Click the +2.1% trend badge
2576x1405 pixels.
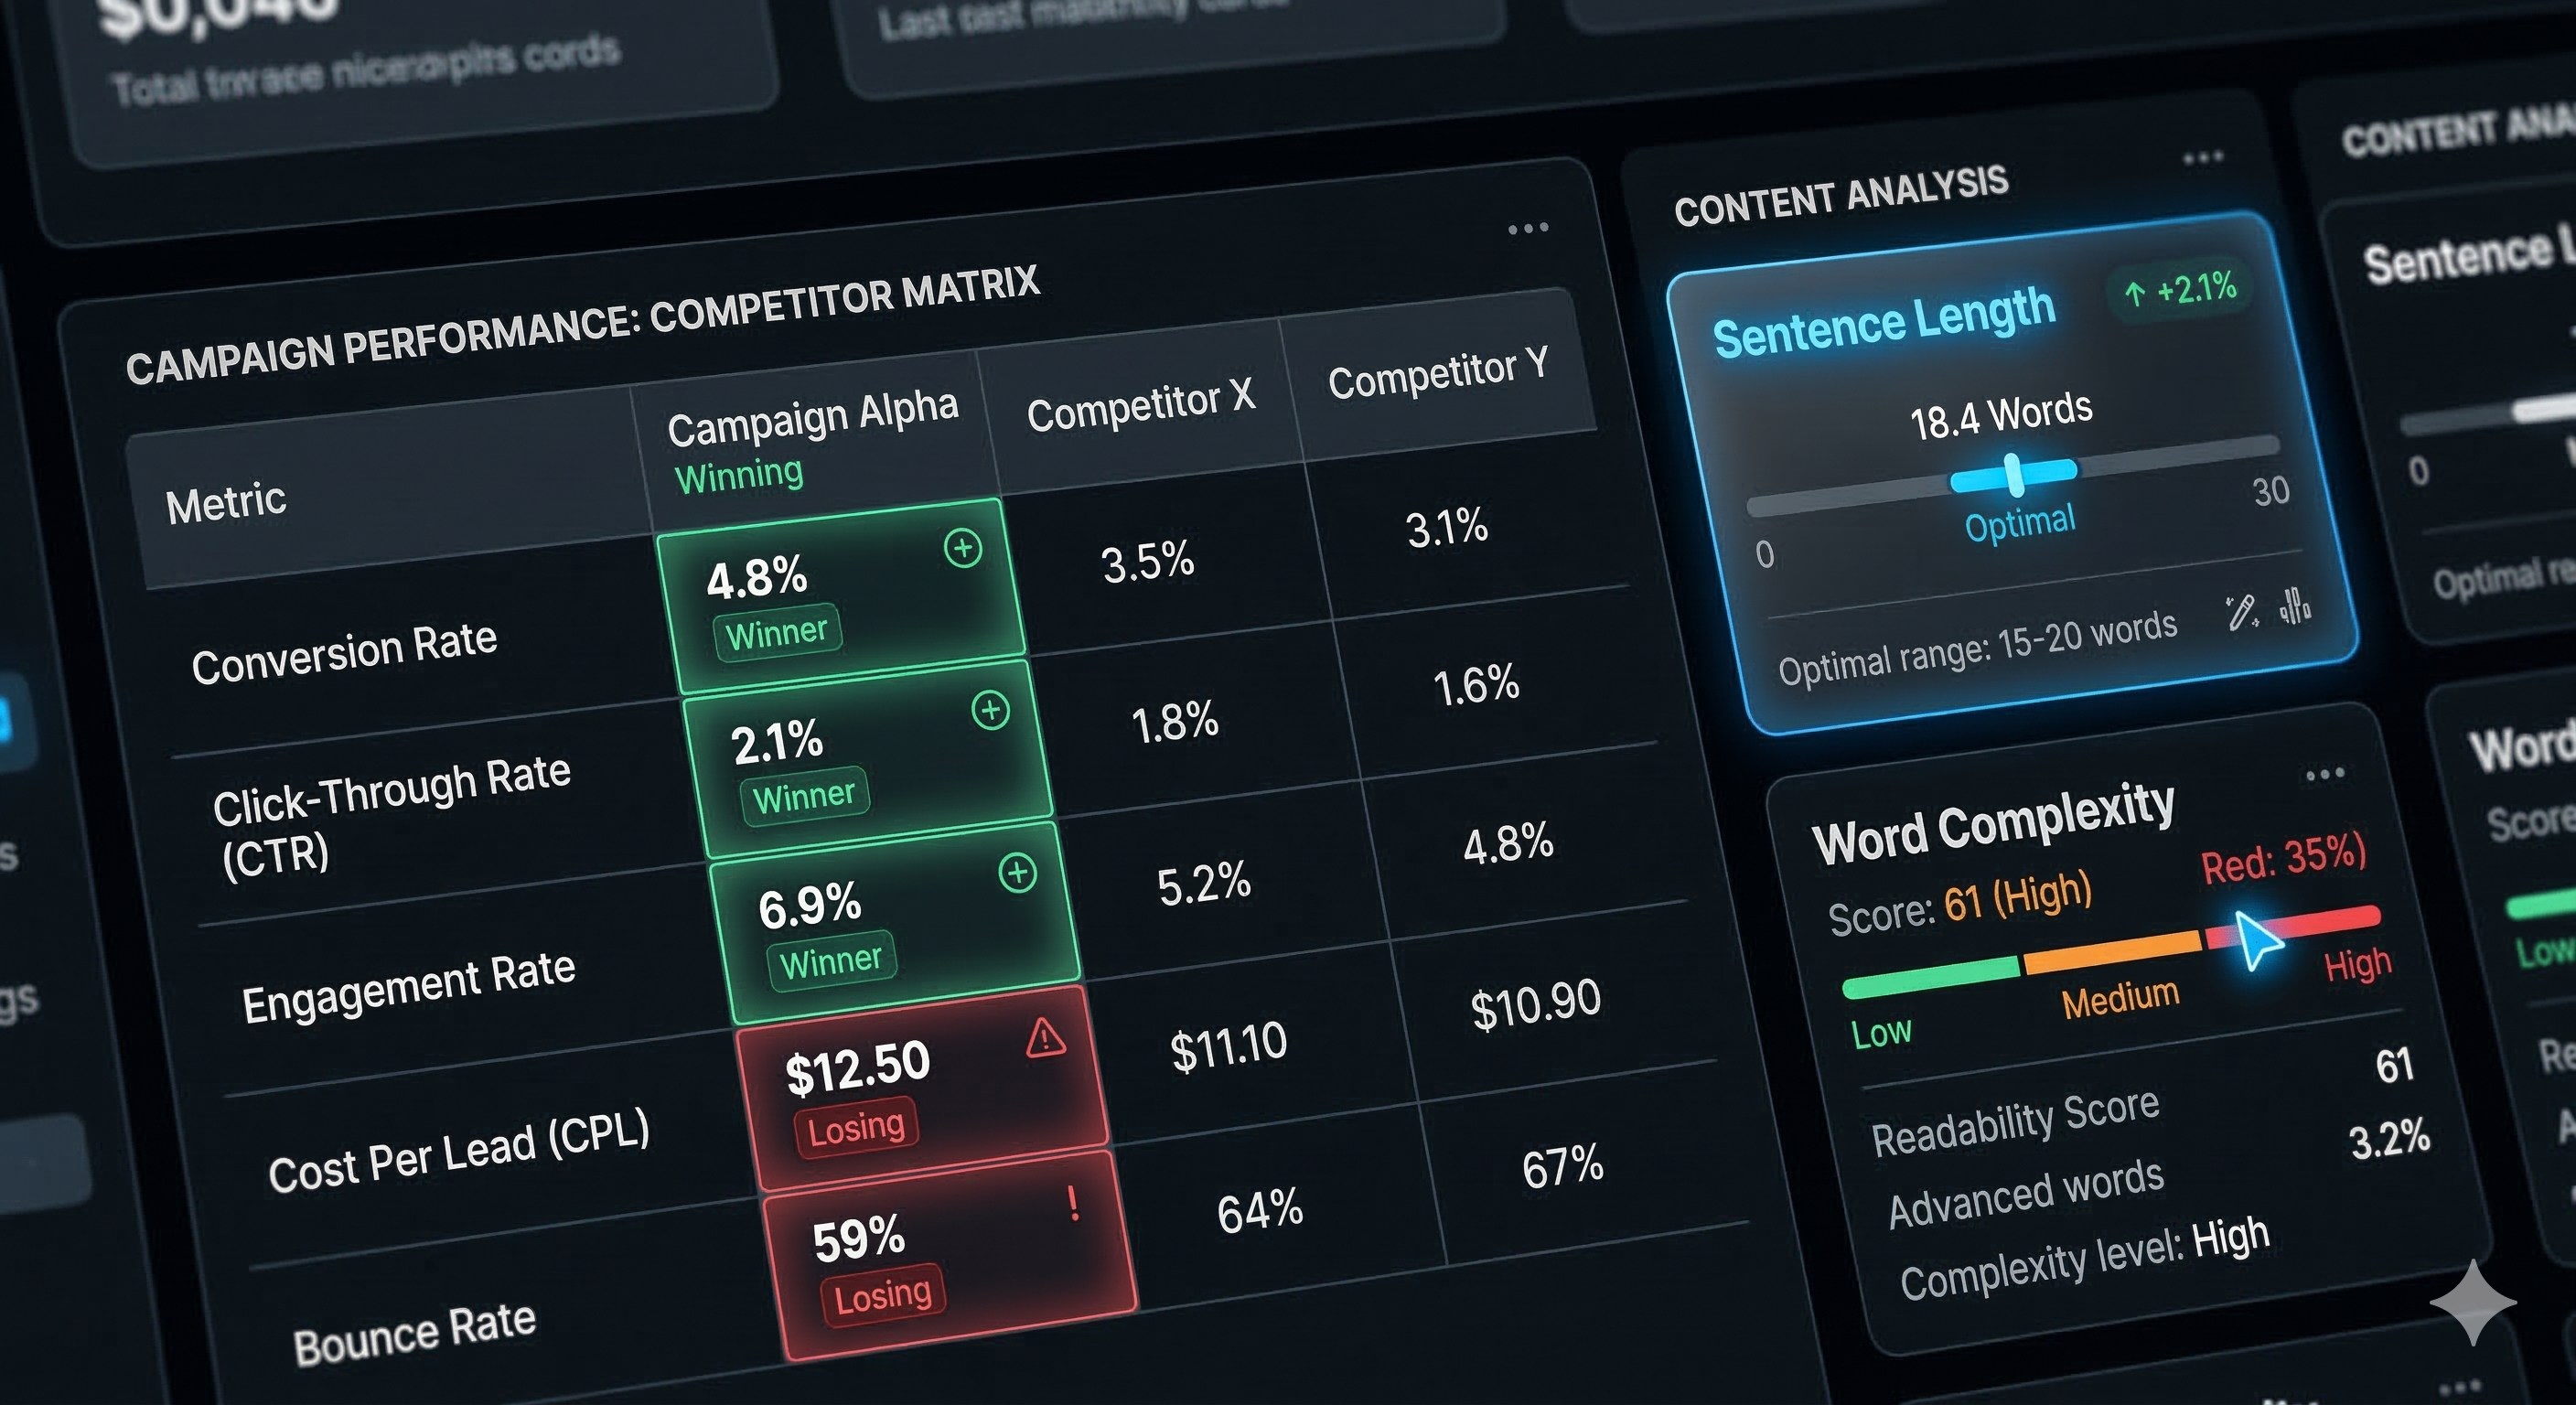tap(2182, 291)
